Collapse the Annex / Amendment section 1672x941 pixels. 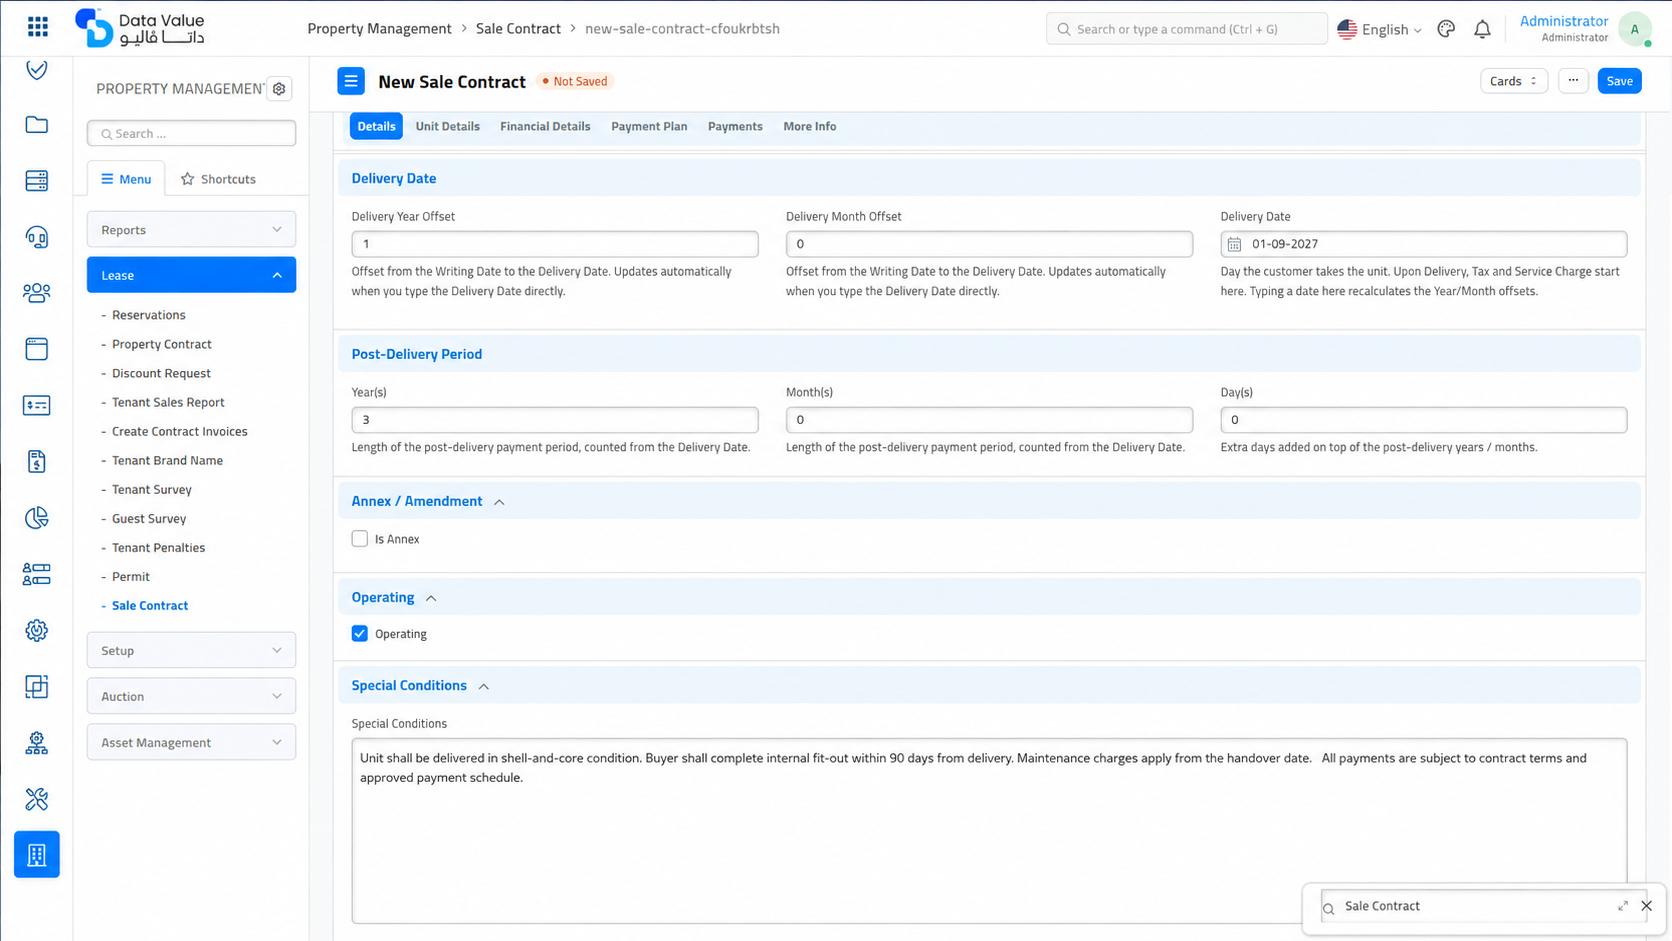[x=499, y=502]
